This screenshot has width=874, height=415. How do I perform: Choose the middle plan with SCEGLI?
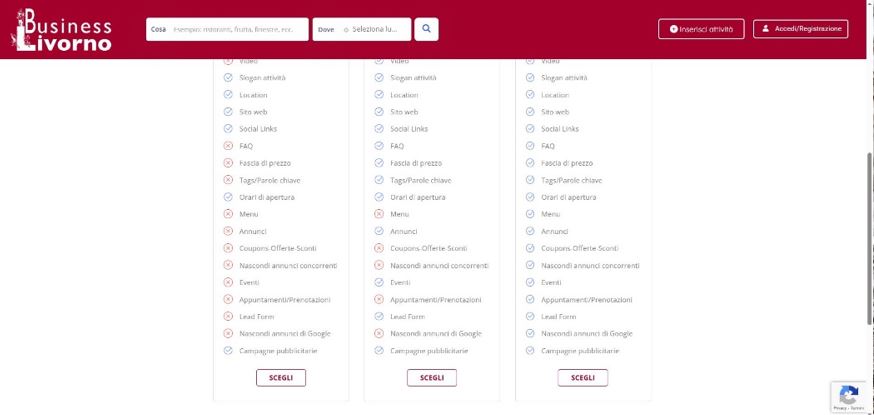431,378
